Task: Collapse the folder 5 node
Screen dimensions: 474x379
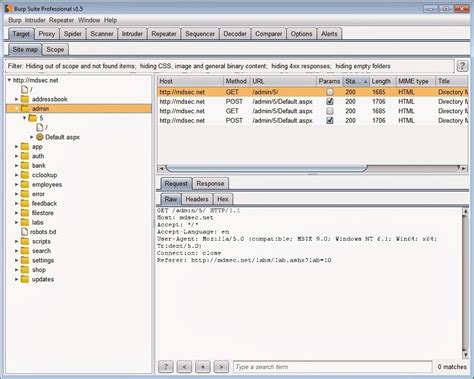Action: 24,118
